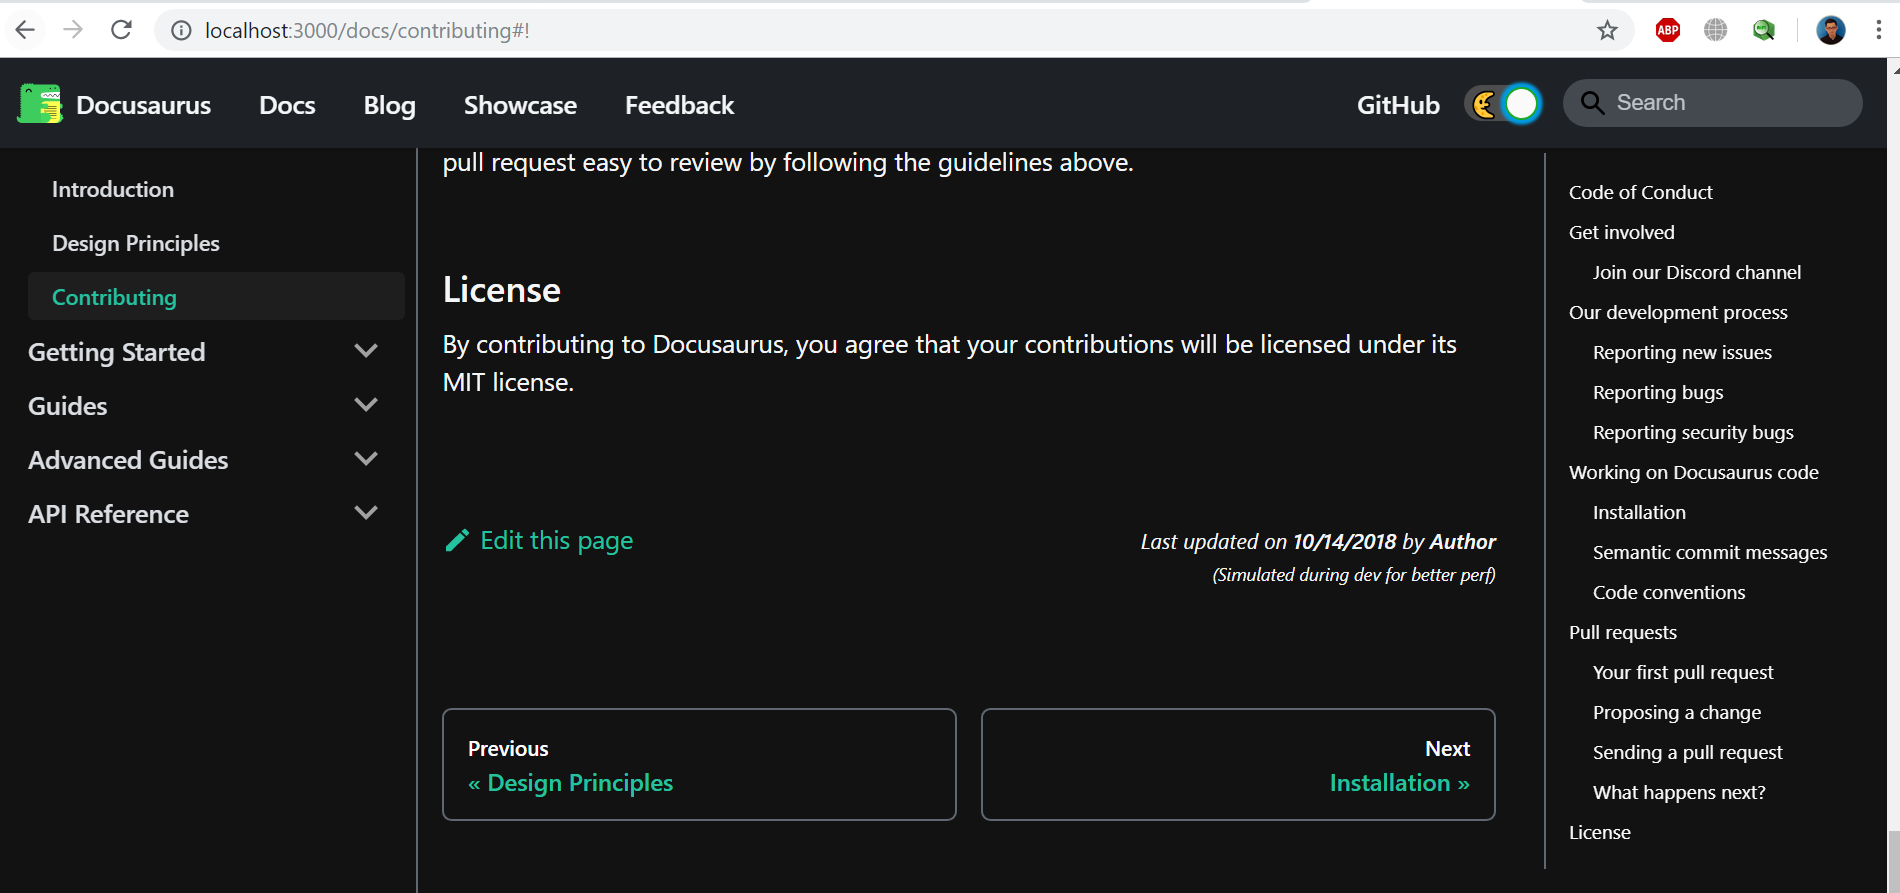View site information icon in address bar

click(181, 31)
